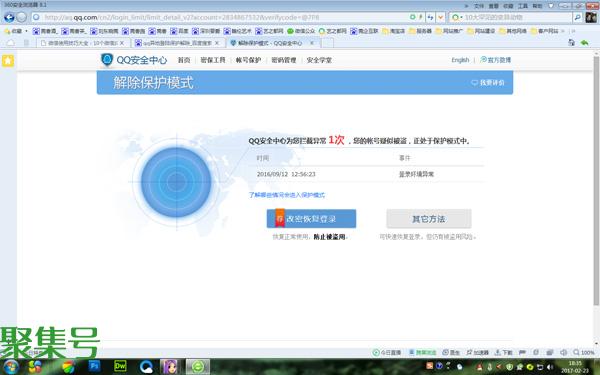Click the search magnifier icon in search box

click(x=577, y=17)
